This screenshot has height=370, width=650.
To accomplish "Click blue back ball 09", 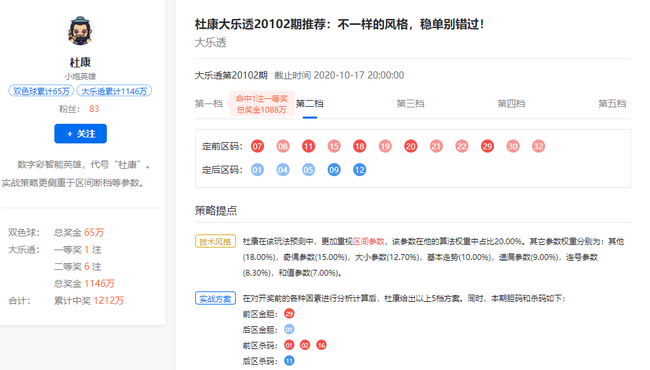I will point(334,170).
